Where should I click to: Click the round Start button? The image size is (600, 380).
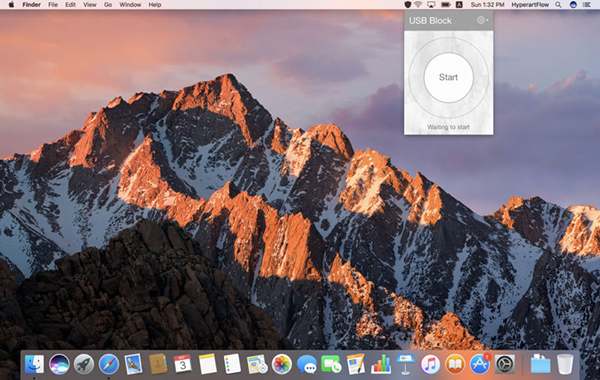point(448,77)
